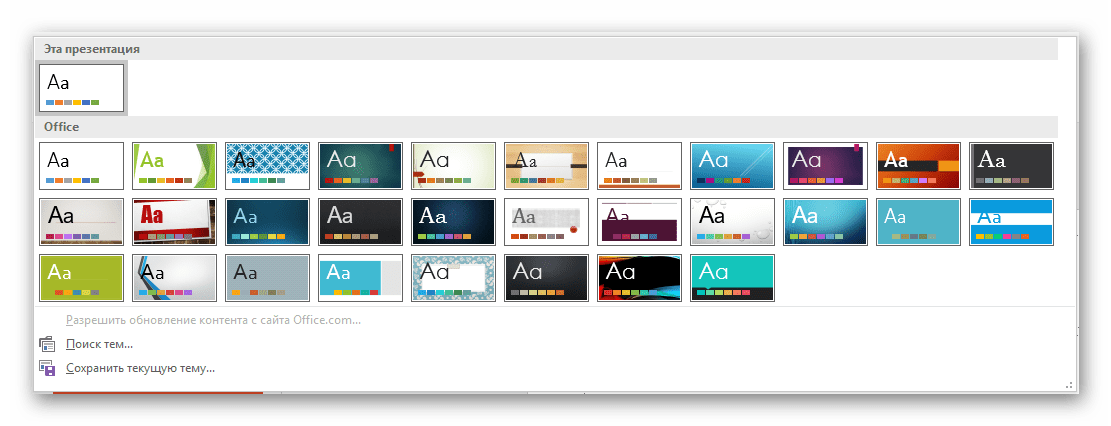Click the Сохранить текущую тему disk icon
1111x426 pixels.
click(x=46, y=368)
